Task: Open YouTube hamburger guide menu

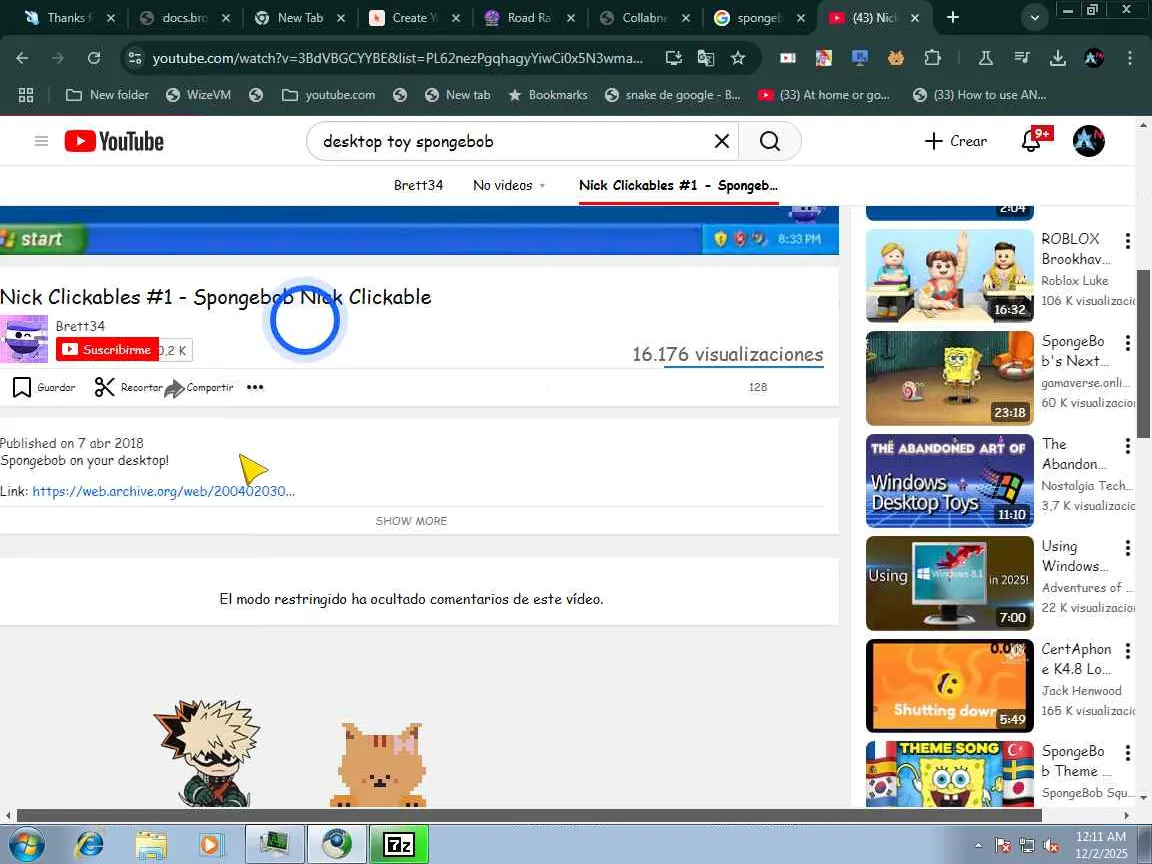Action: click(41, 141)
